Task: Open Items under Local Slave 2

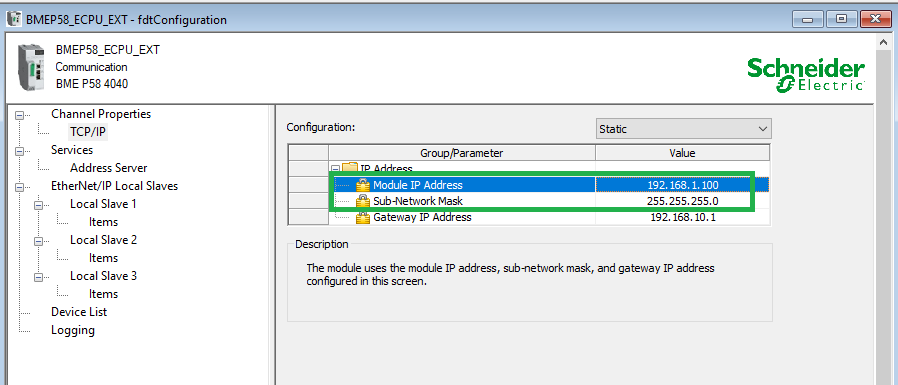Action: 103,258
